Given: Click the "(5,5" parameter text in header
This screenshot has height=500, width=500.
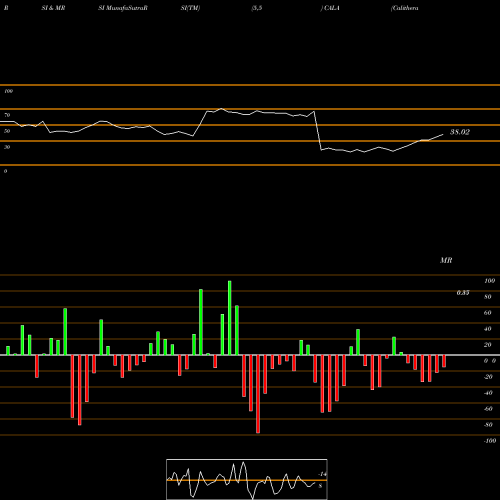Looking at the screenshot, I should pos(257,8).
